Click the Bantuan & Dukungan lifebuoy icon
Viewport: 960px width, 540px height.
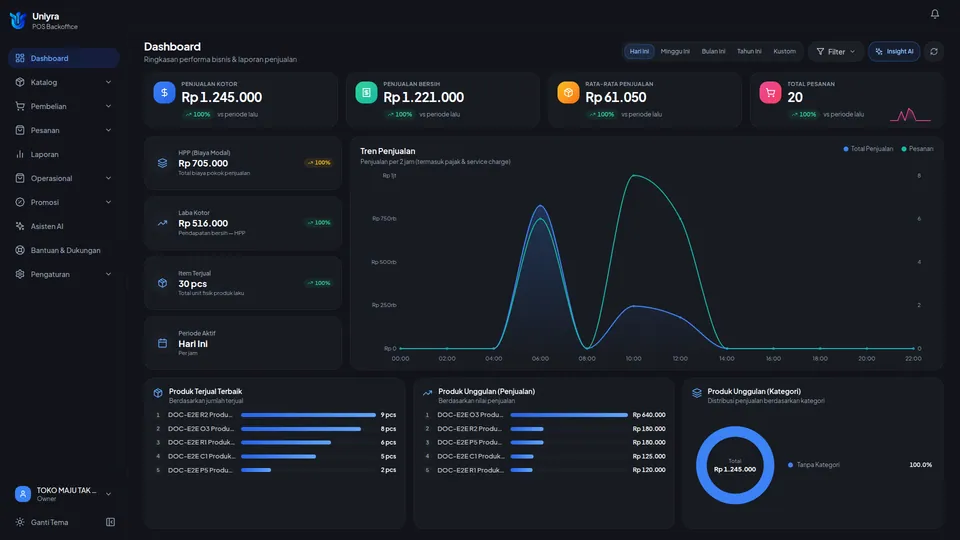tap(20, 250)
